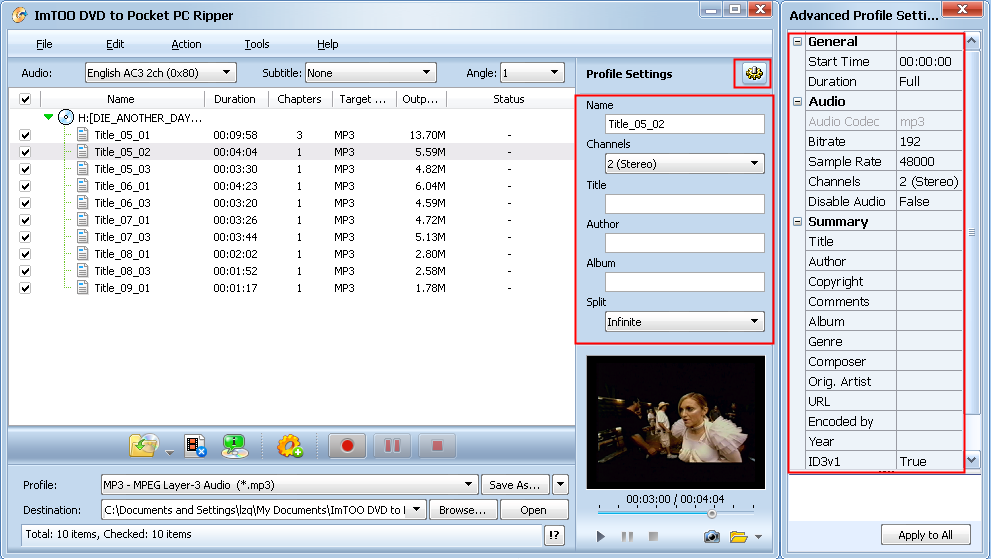This screenshot has width=991, height=559.
Task: Open the Profile format dropdown
Action: click(x=289, y=485)
